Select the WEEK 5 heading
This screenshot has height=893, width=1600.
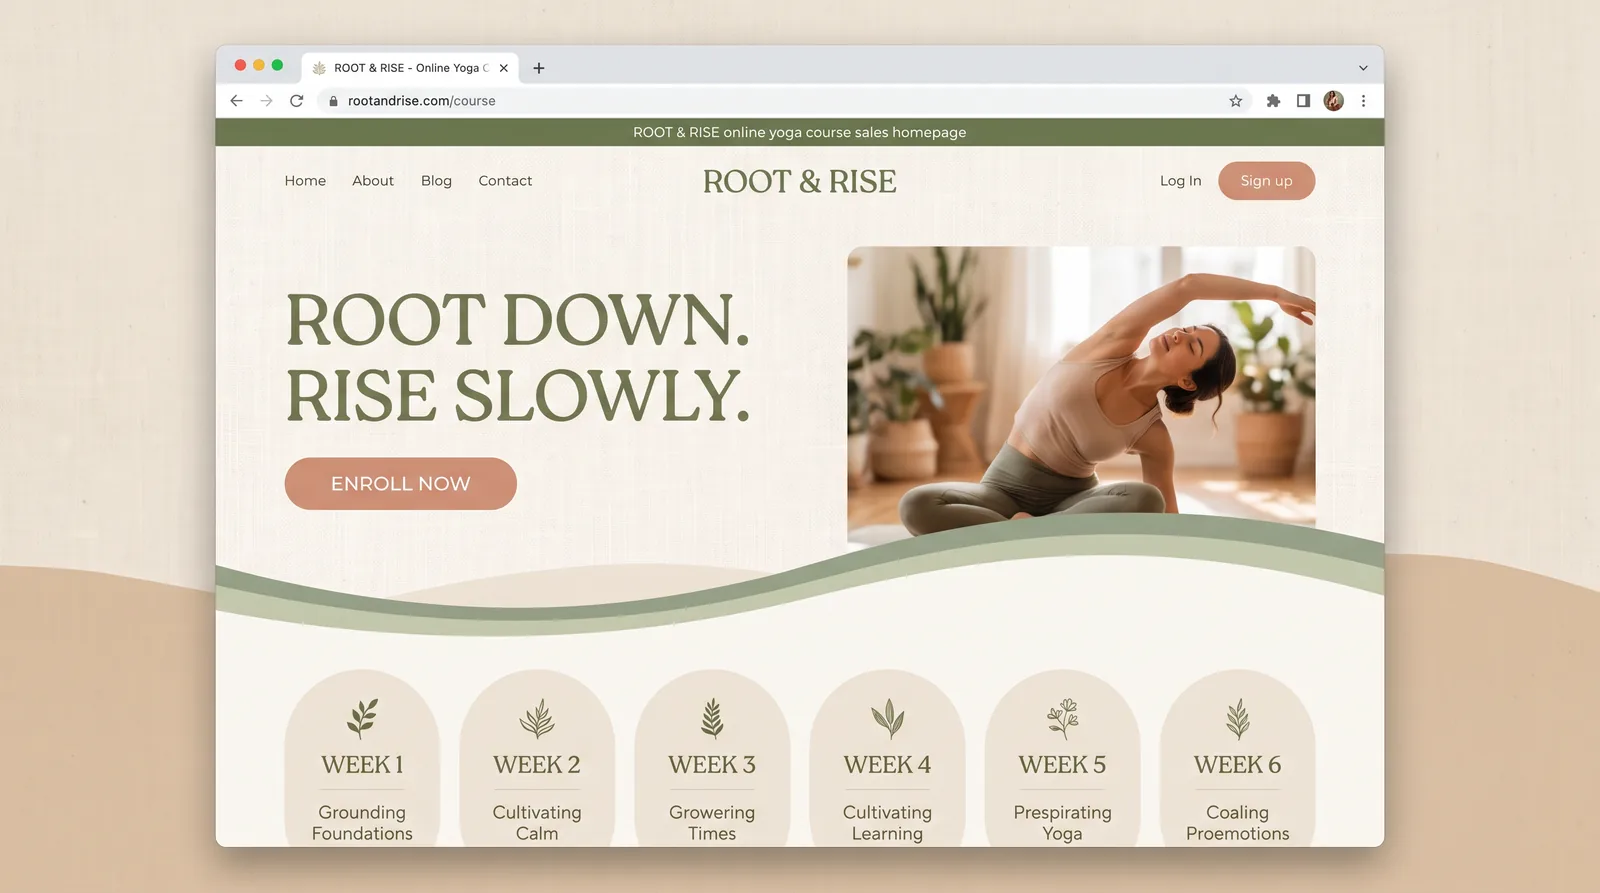[1062, 765]
